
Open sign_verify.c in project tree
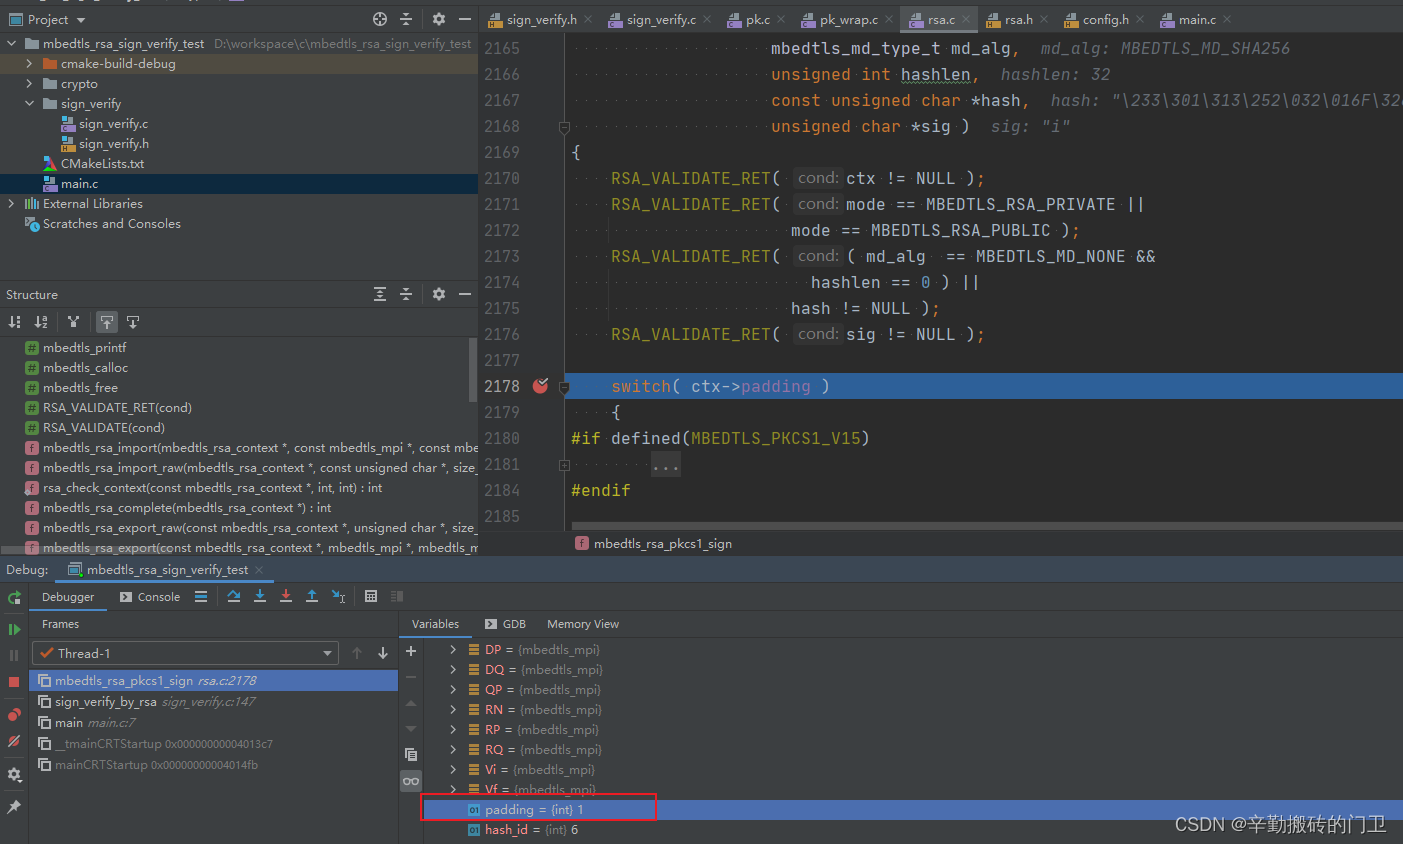[113, 124]
